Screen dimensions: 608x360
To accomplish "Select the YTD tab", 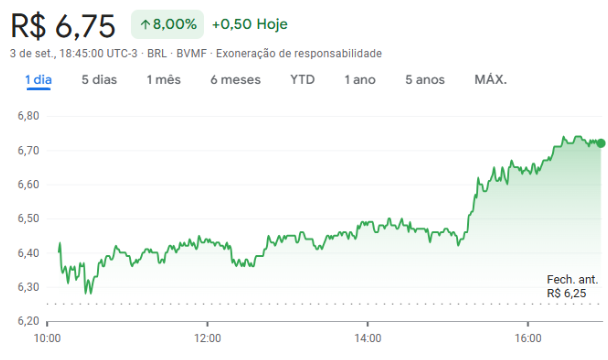I will (x=302, y=80).
